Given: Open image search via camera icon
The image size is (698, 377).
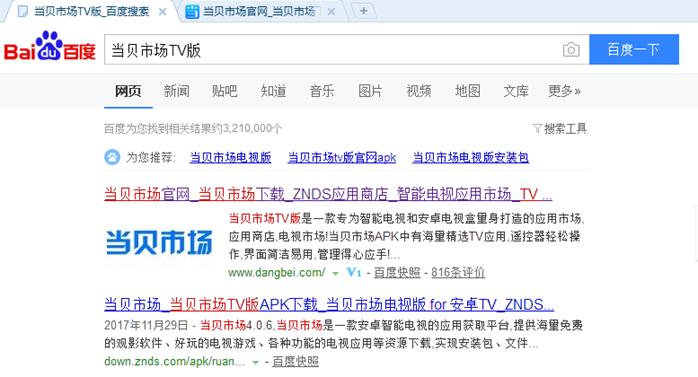Looking at the screenshot, I should point(571,50).
